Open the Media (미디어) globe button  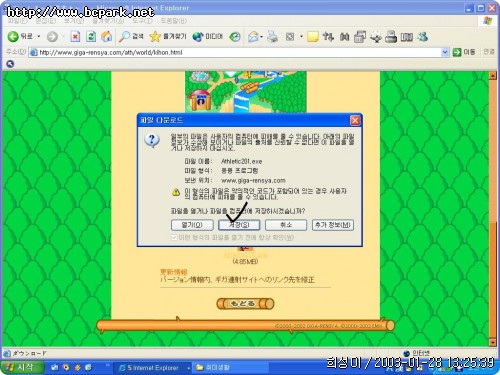coord(207,37)
